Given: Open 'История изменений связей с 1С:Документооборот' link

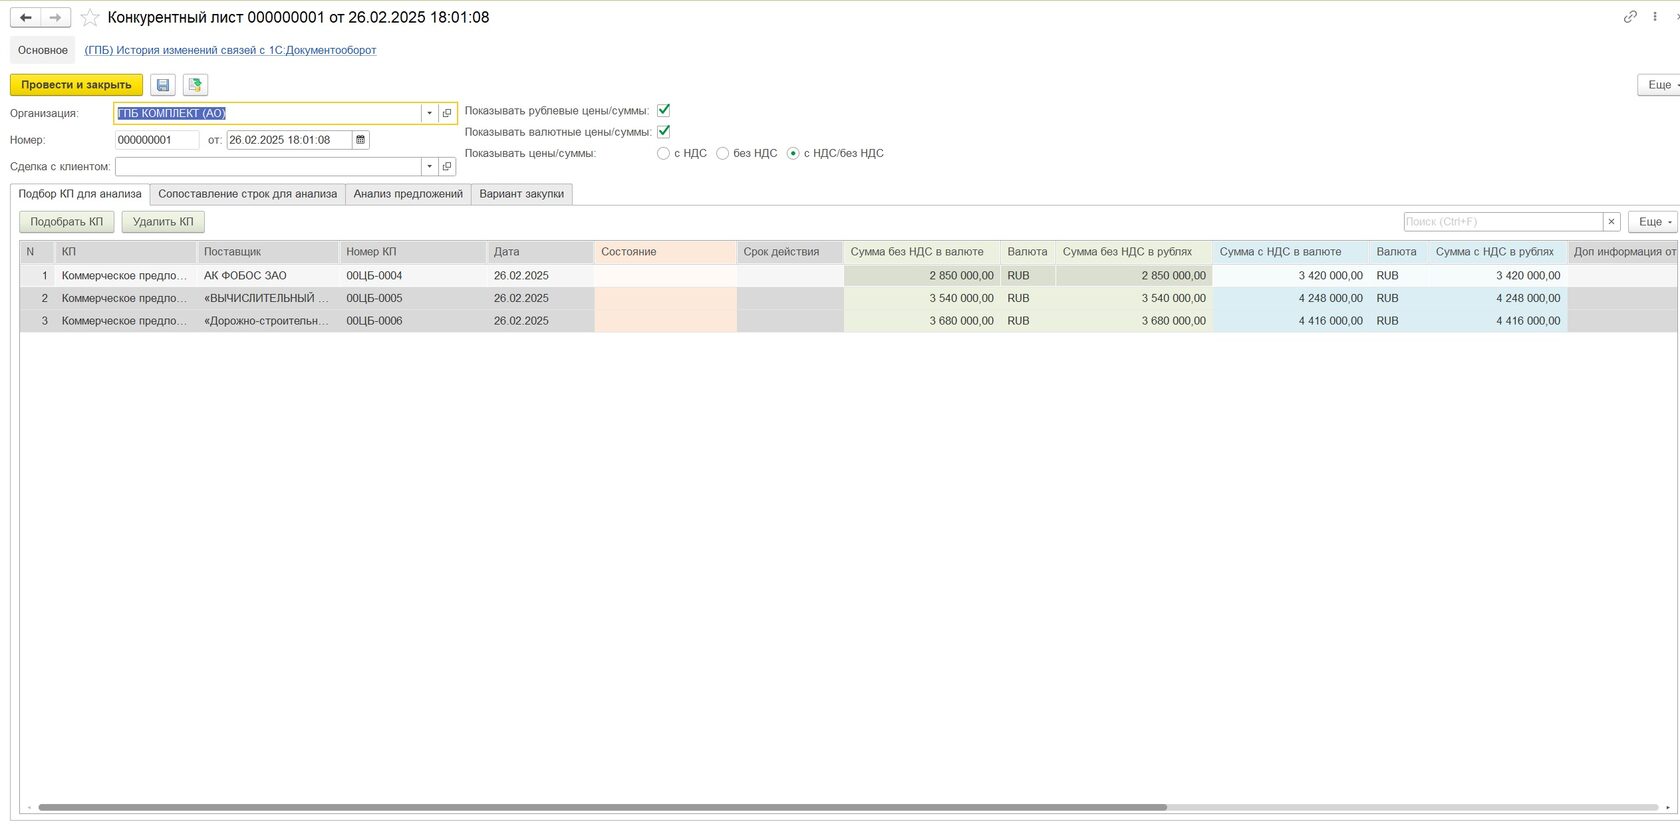Looking at the screenshot, I should point(230,50).
